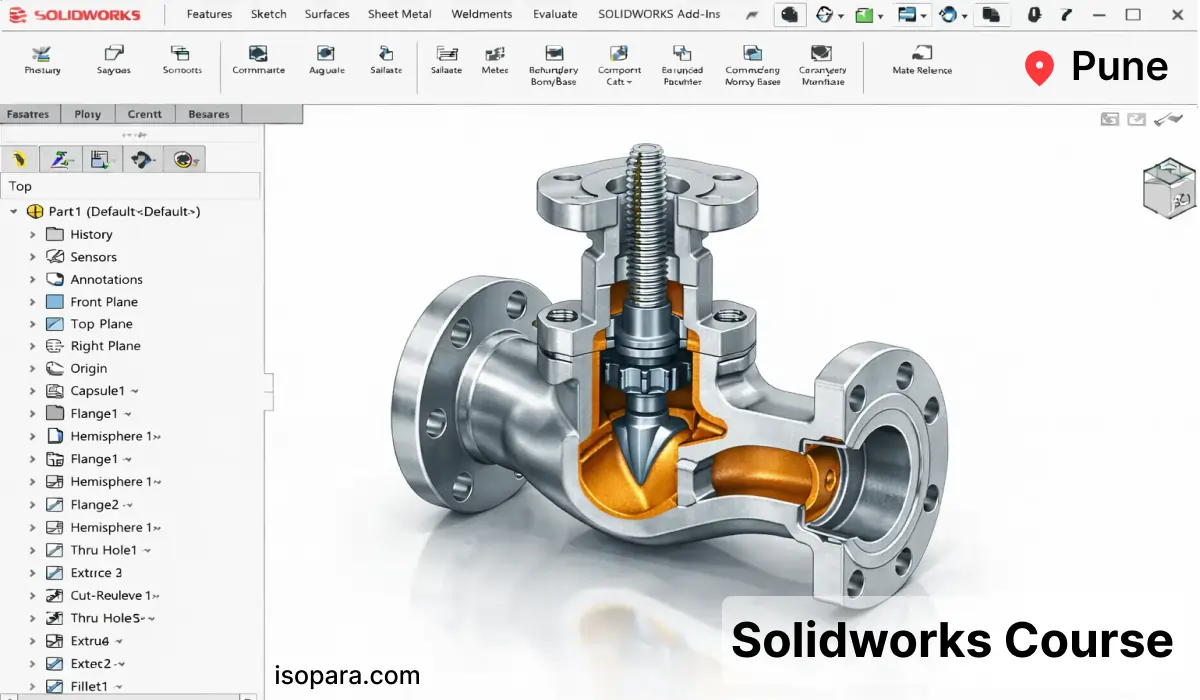This screenshot has width=1200, height=700.
Task: Open the Capsule1 feature dropdown arrow
Action: coord(135,392)
